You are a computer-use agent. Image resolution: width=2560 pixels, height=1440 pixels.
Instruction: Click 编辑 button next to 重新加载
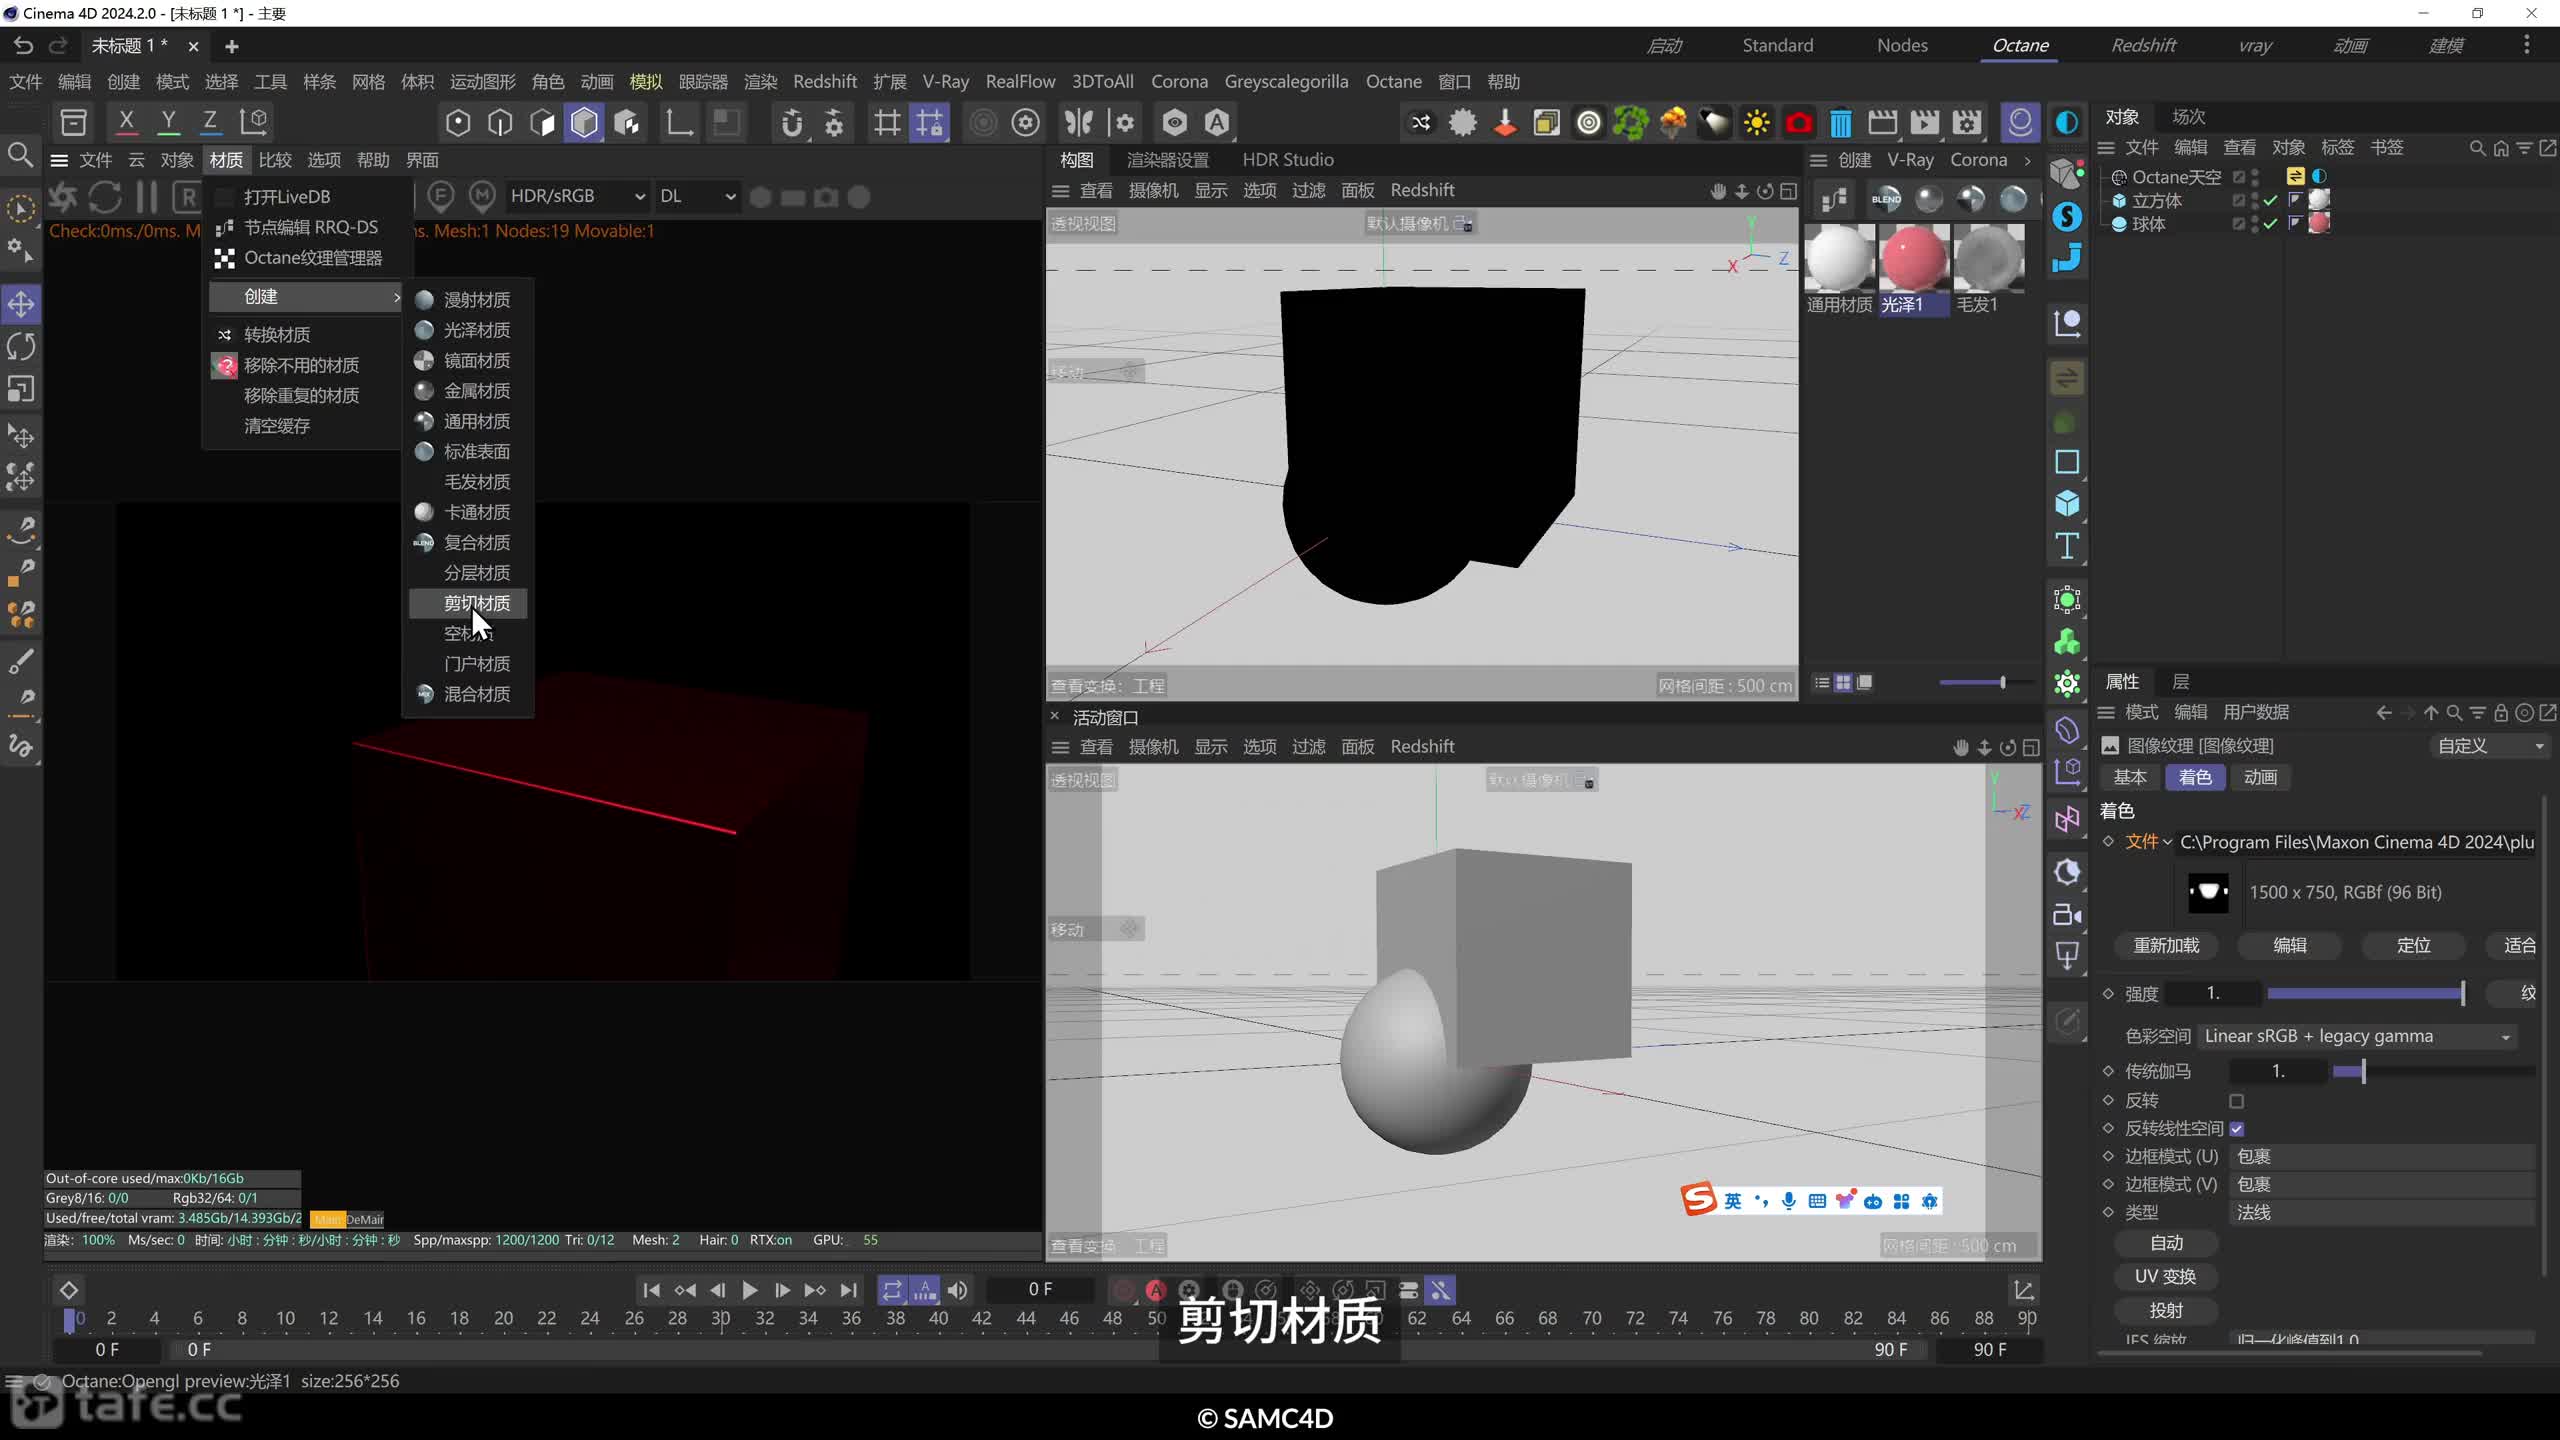coord(2290,946)
